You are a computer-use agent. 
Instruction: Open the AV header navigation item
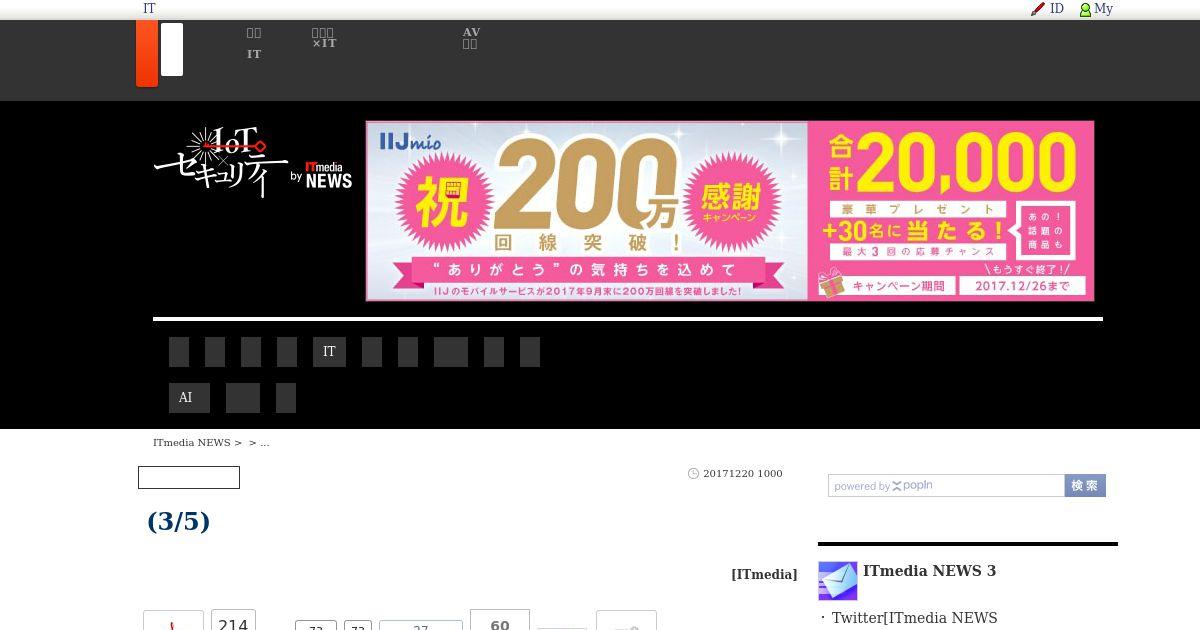point(471,38)
